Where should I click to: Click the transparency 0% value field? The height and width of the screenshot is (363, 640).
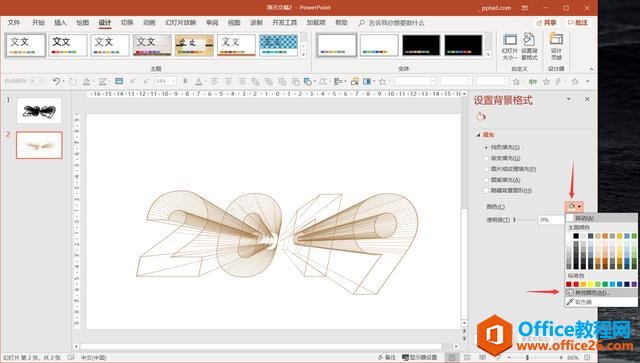point(551,220)
